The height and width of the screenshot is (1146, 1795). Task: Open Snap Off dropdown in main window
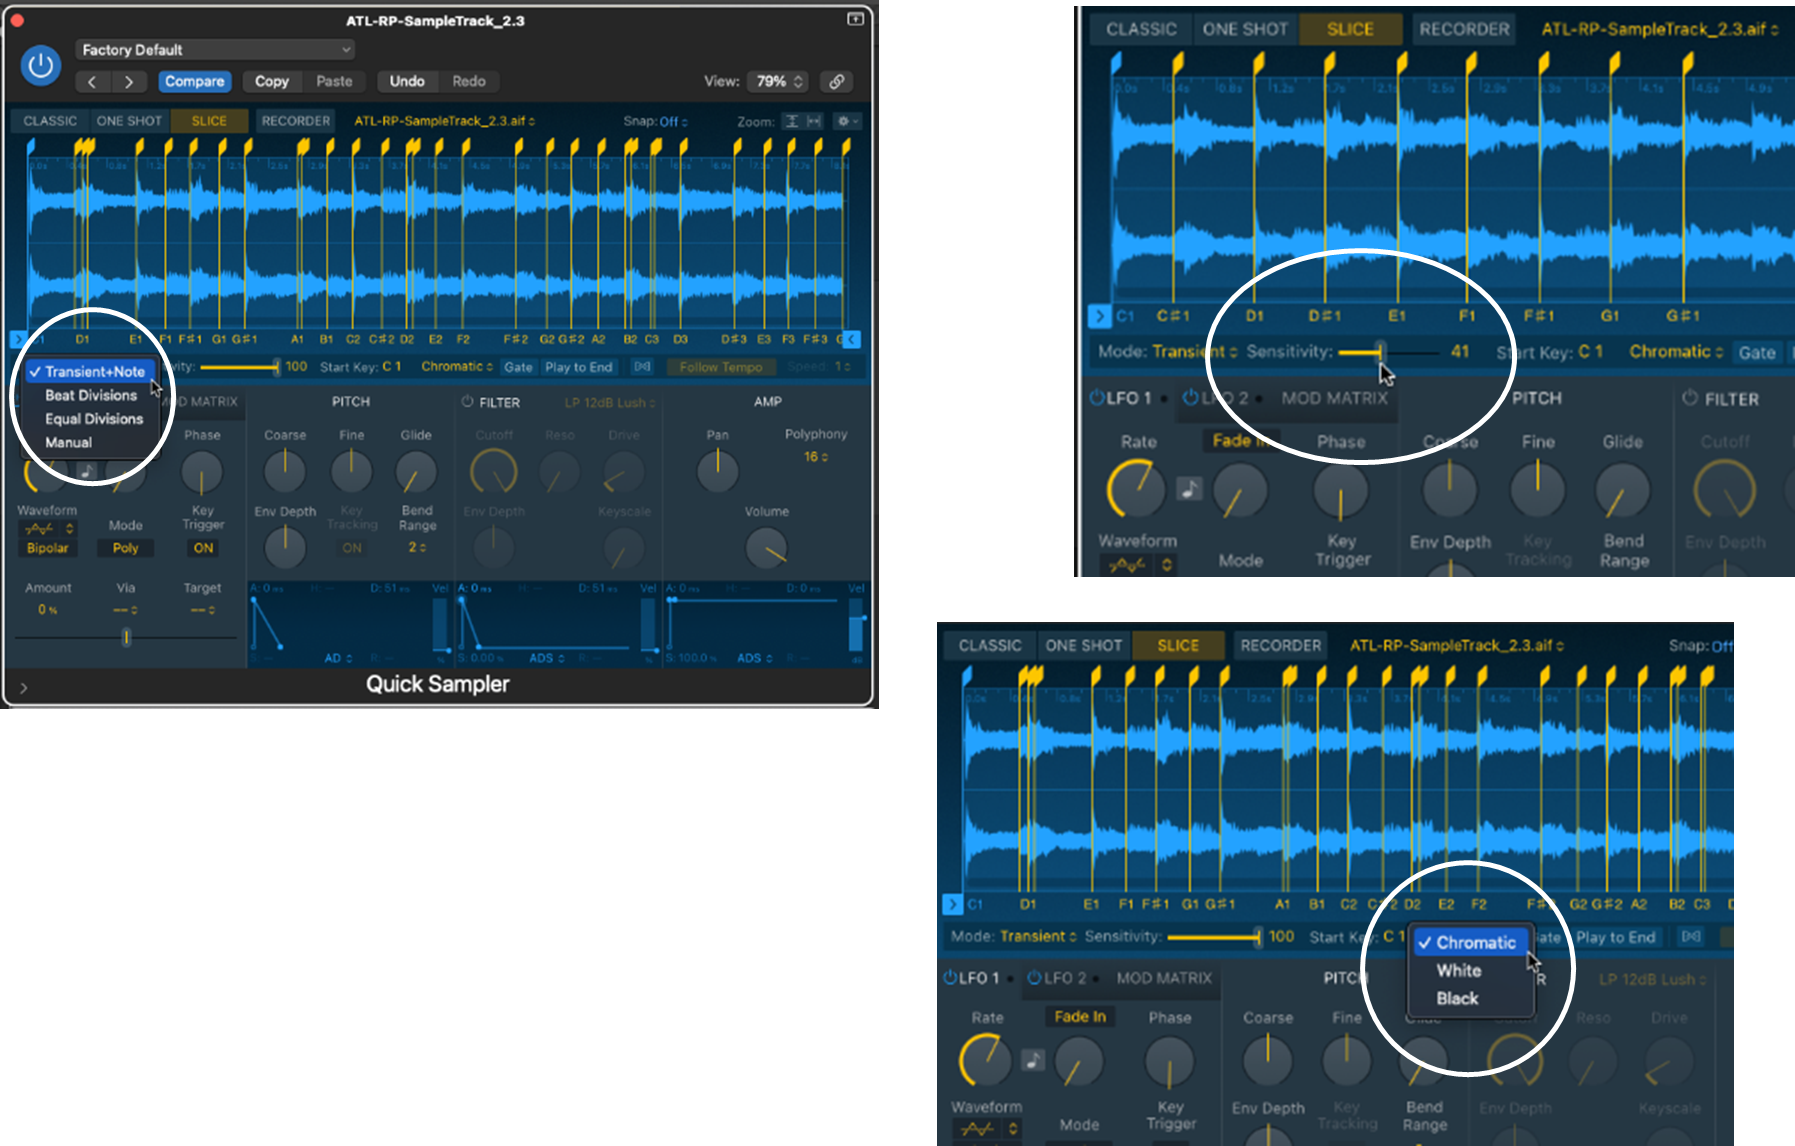click(674, 121)
